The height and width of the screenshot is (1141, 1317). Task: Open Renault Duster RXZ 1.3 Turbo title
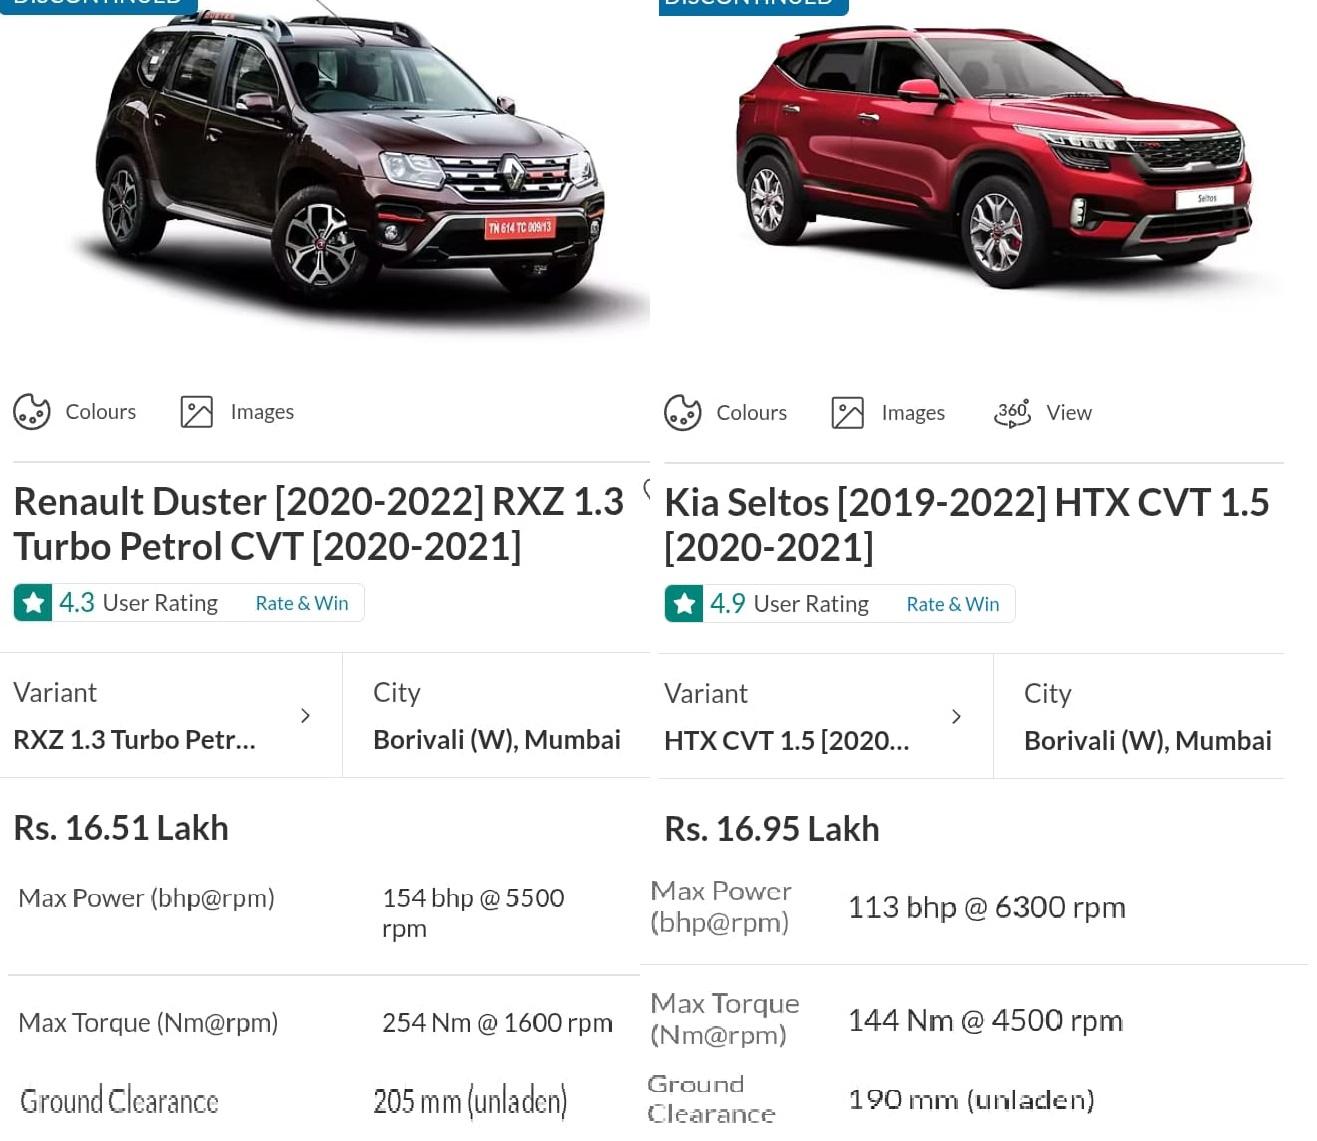click(318, 523)
